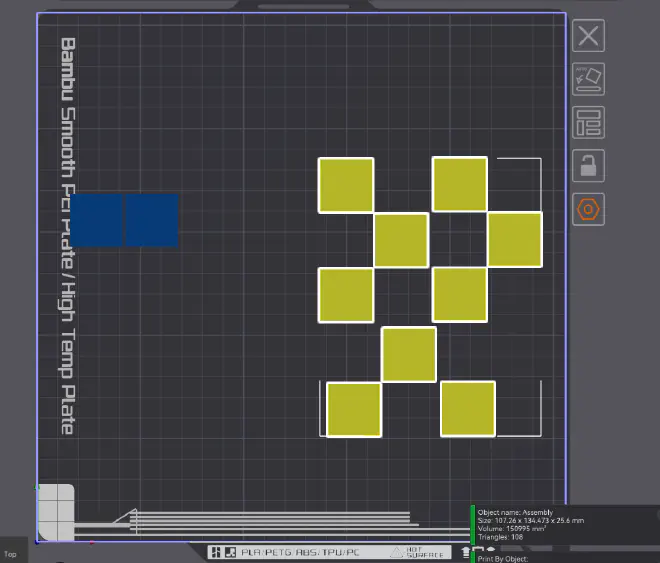The image size is (660, 563).
Task: Arrange objects on this plate
Action: coord(588,122)
